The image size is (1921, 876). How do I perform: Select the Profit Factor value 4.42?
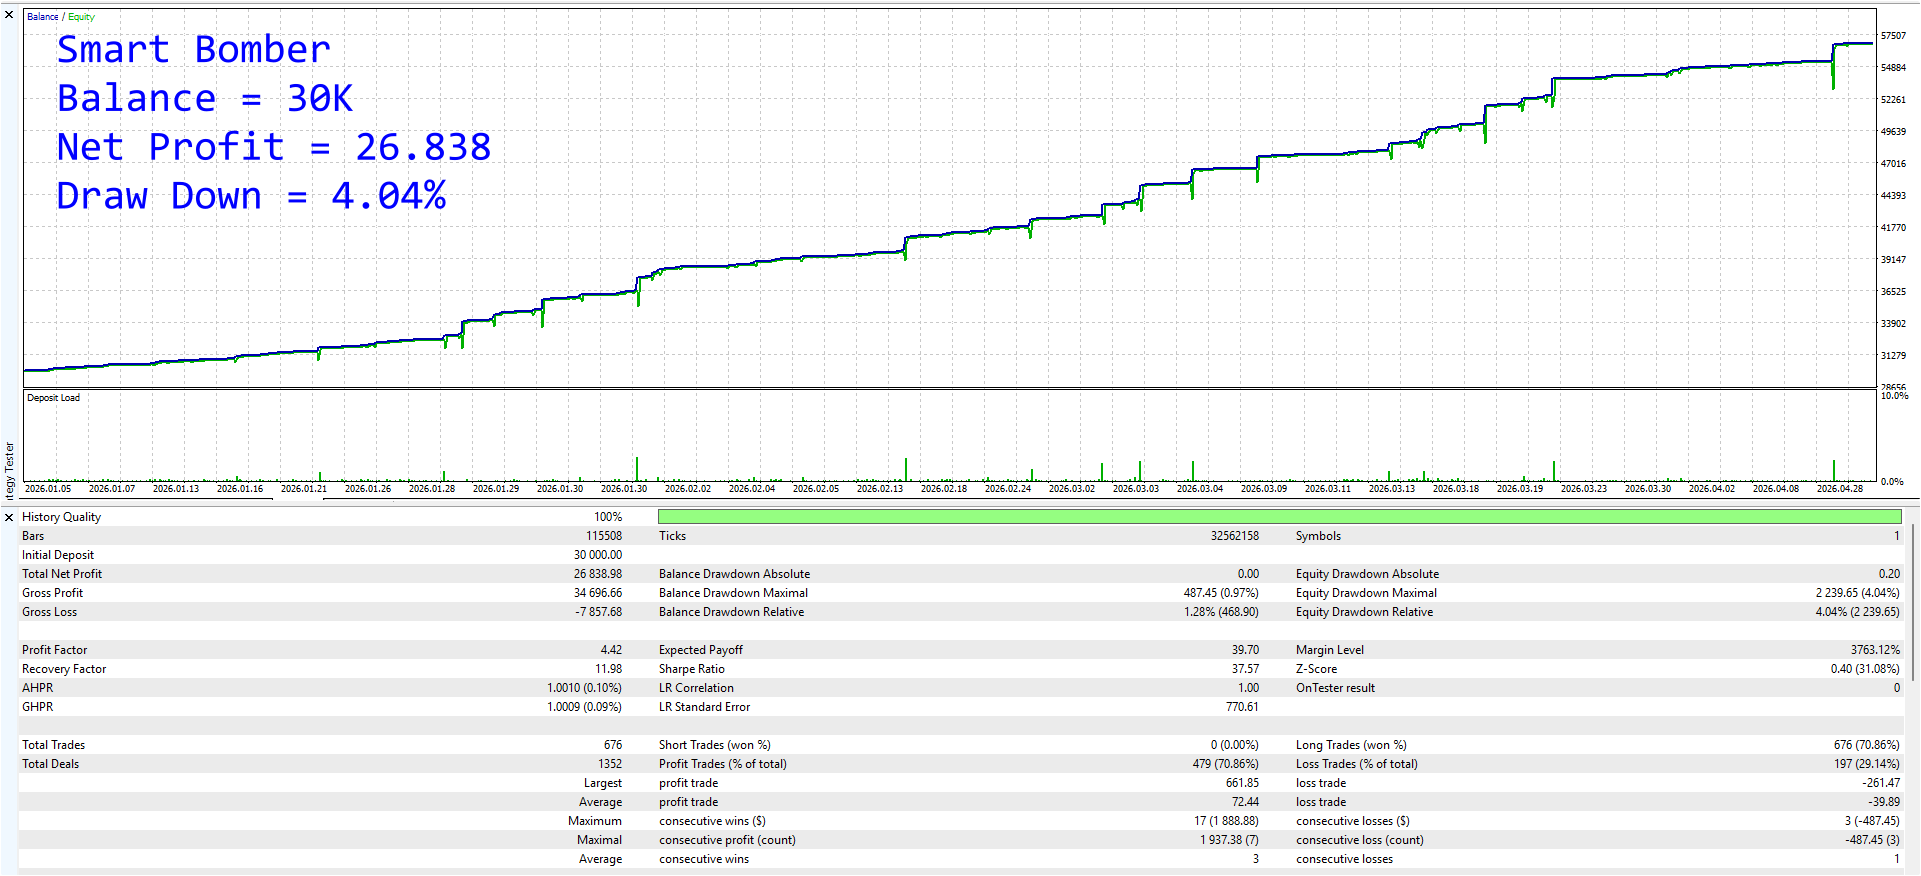tap(611, 650)
